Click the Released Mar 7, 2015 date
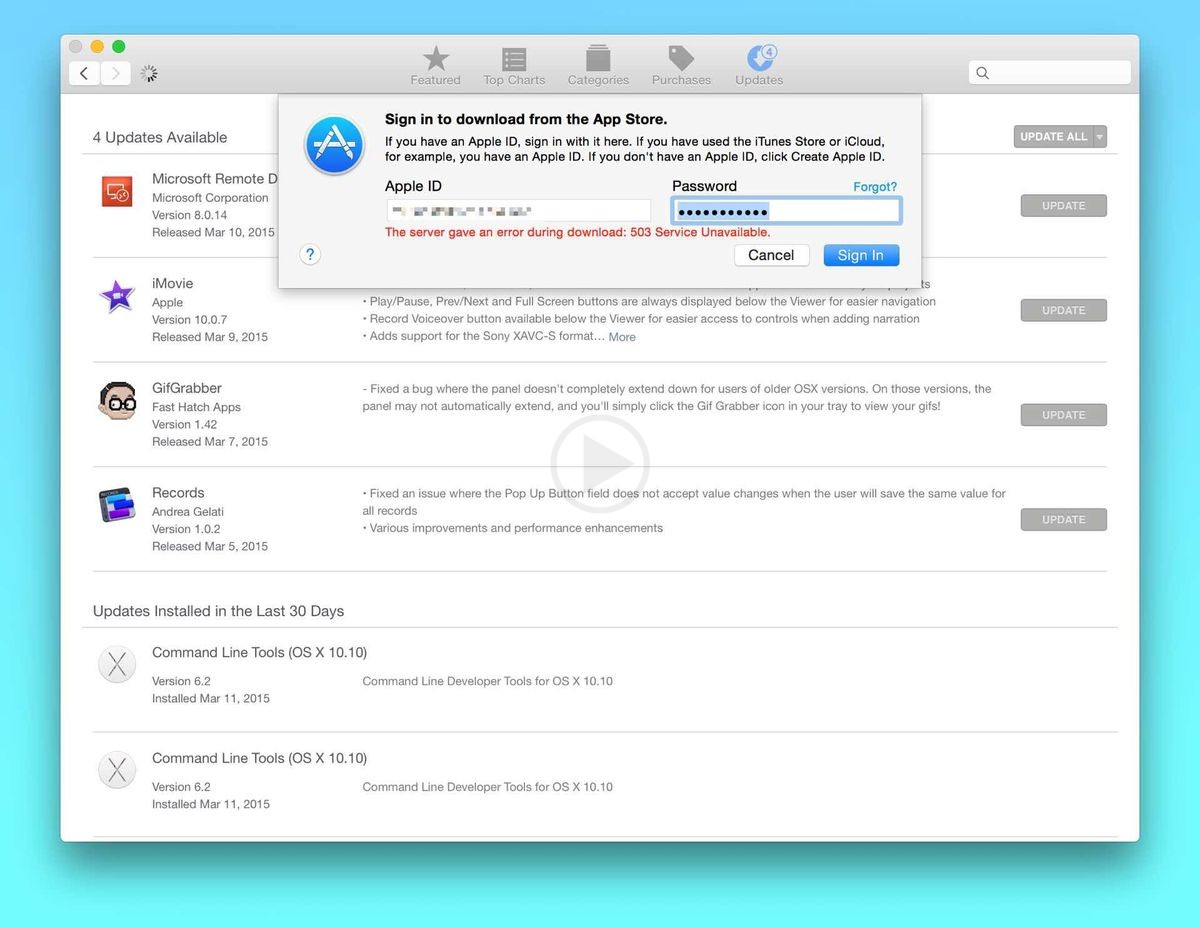This screenshot has width=1200, height=928. point(210,442)
